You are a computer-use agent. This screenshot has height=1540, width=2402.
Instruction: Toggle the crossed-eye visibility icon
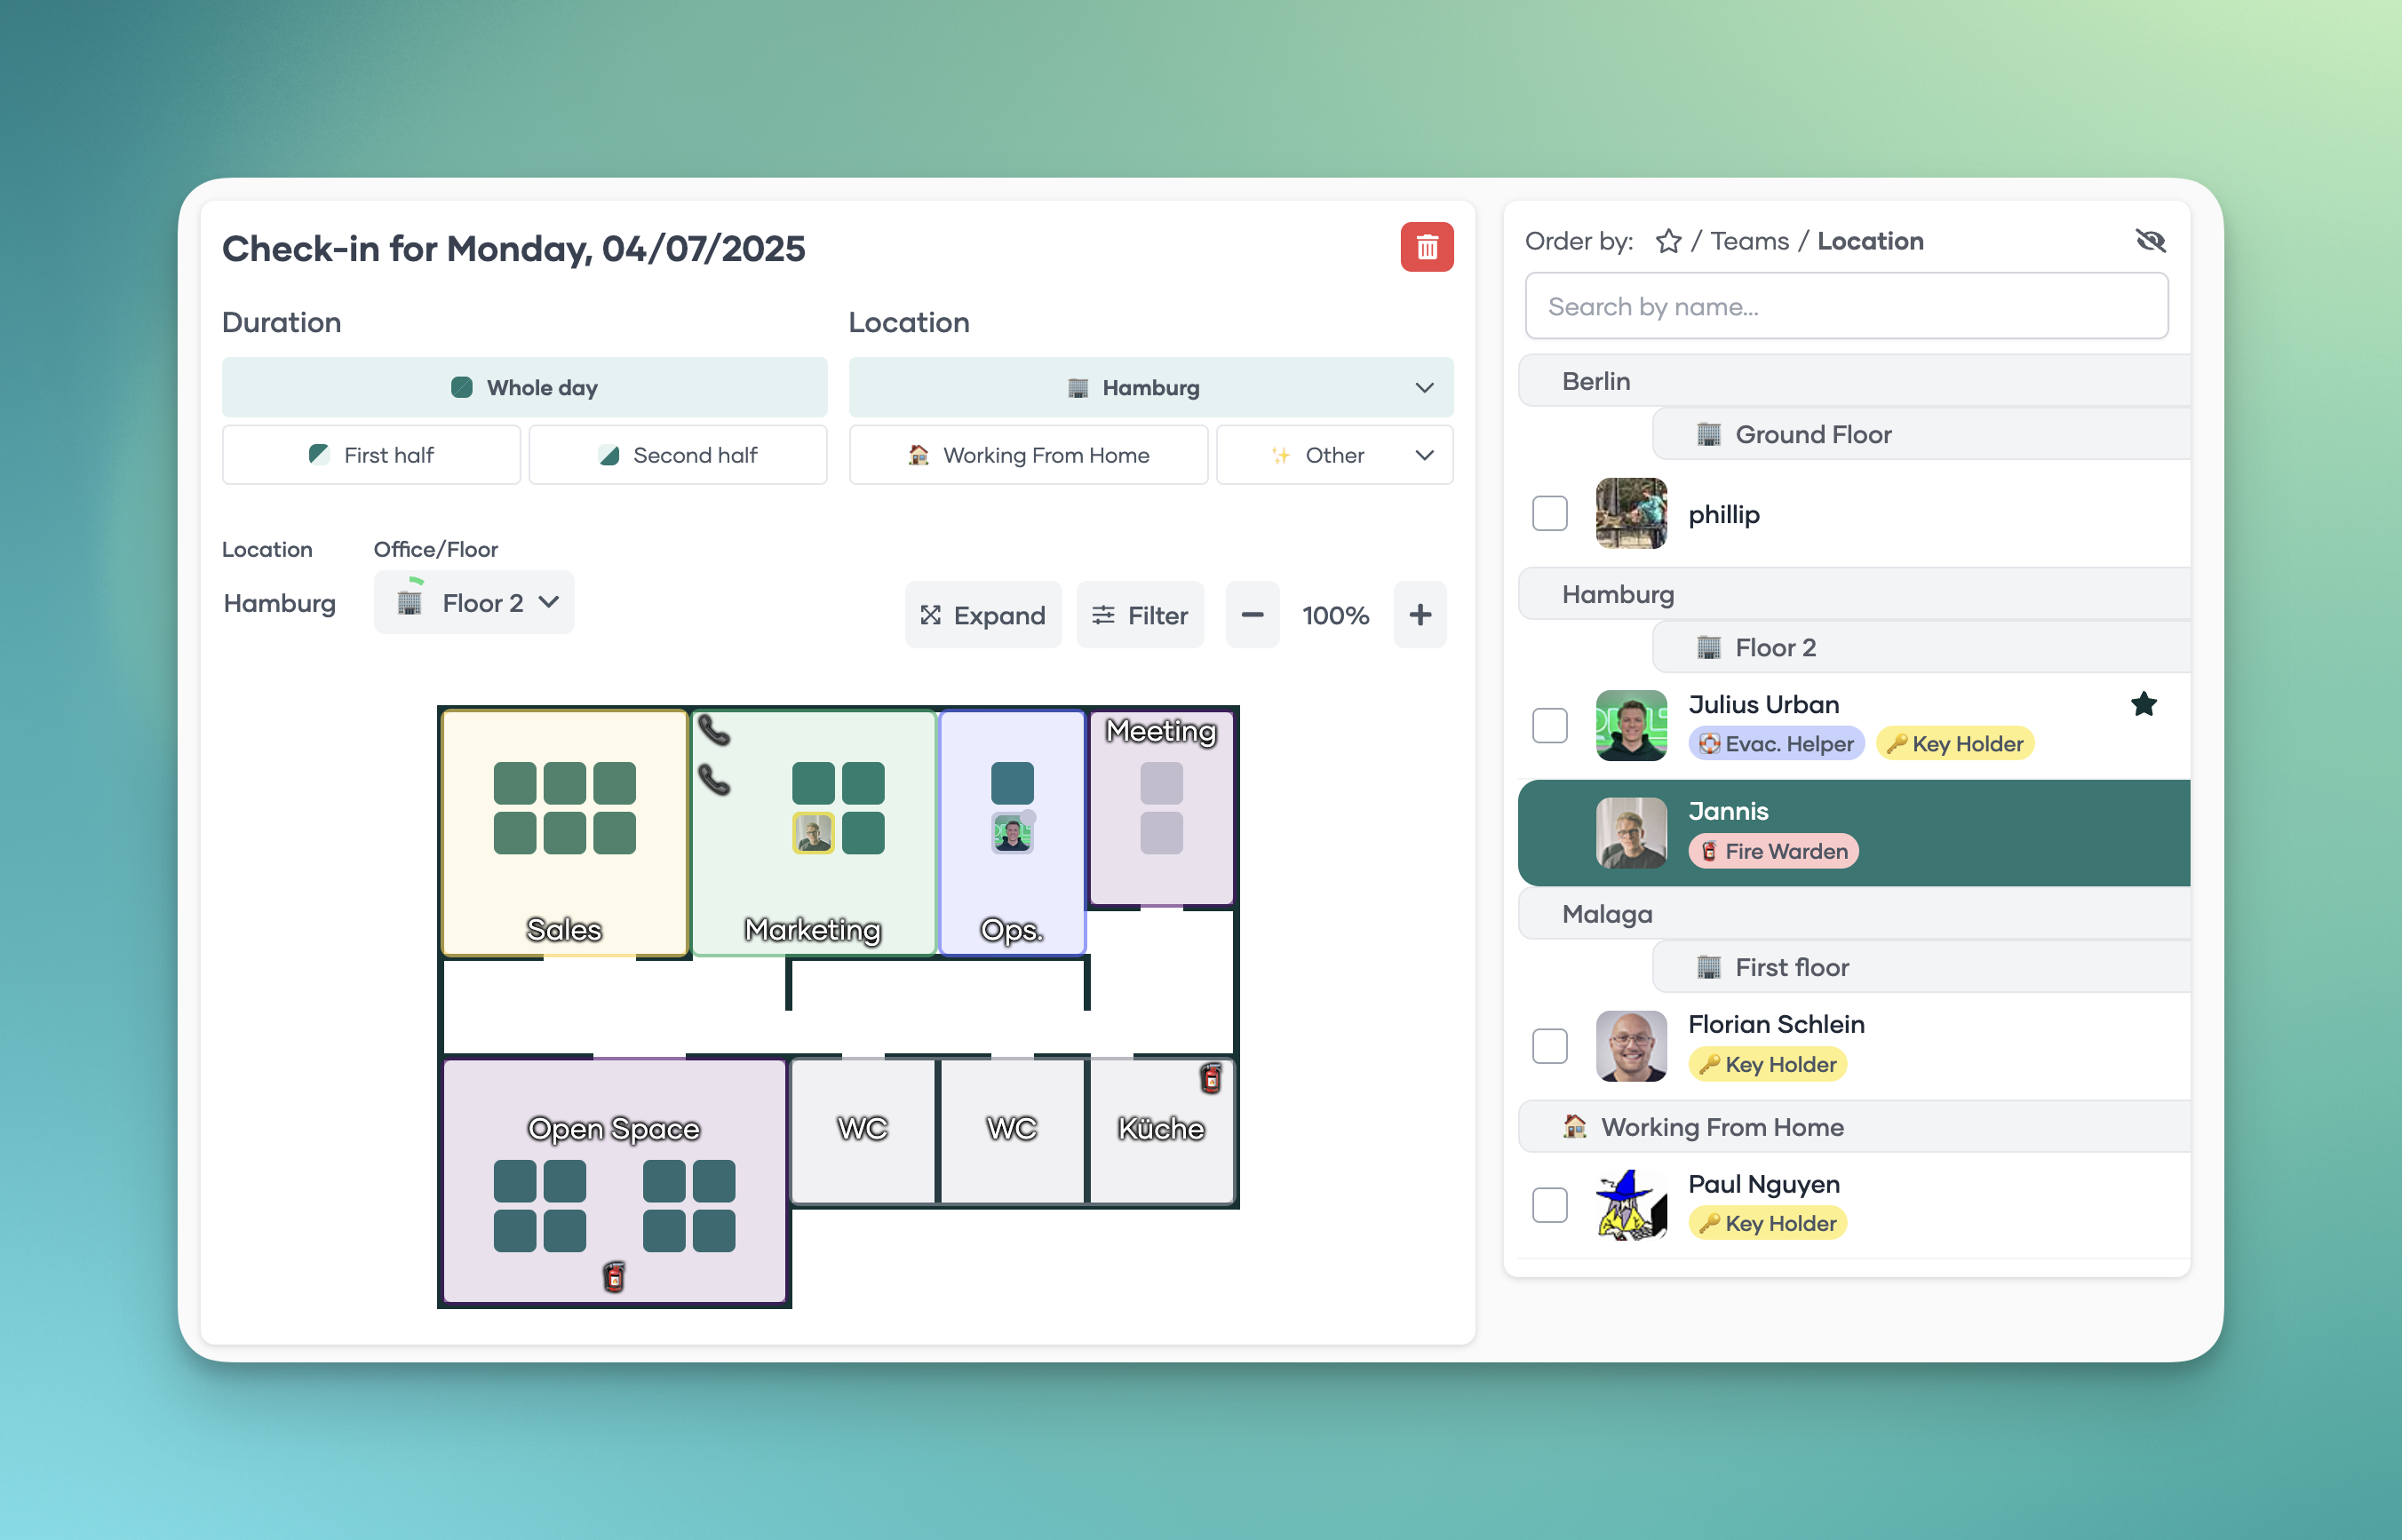[2149, 241]
